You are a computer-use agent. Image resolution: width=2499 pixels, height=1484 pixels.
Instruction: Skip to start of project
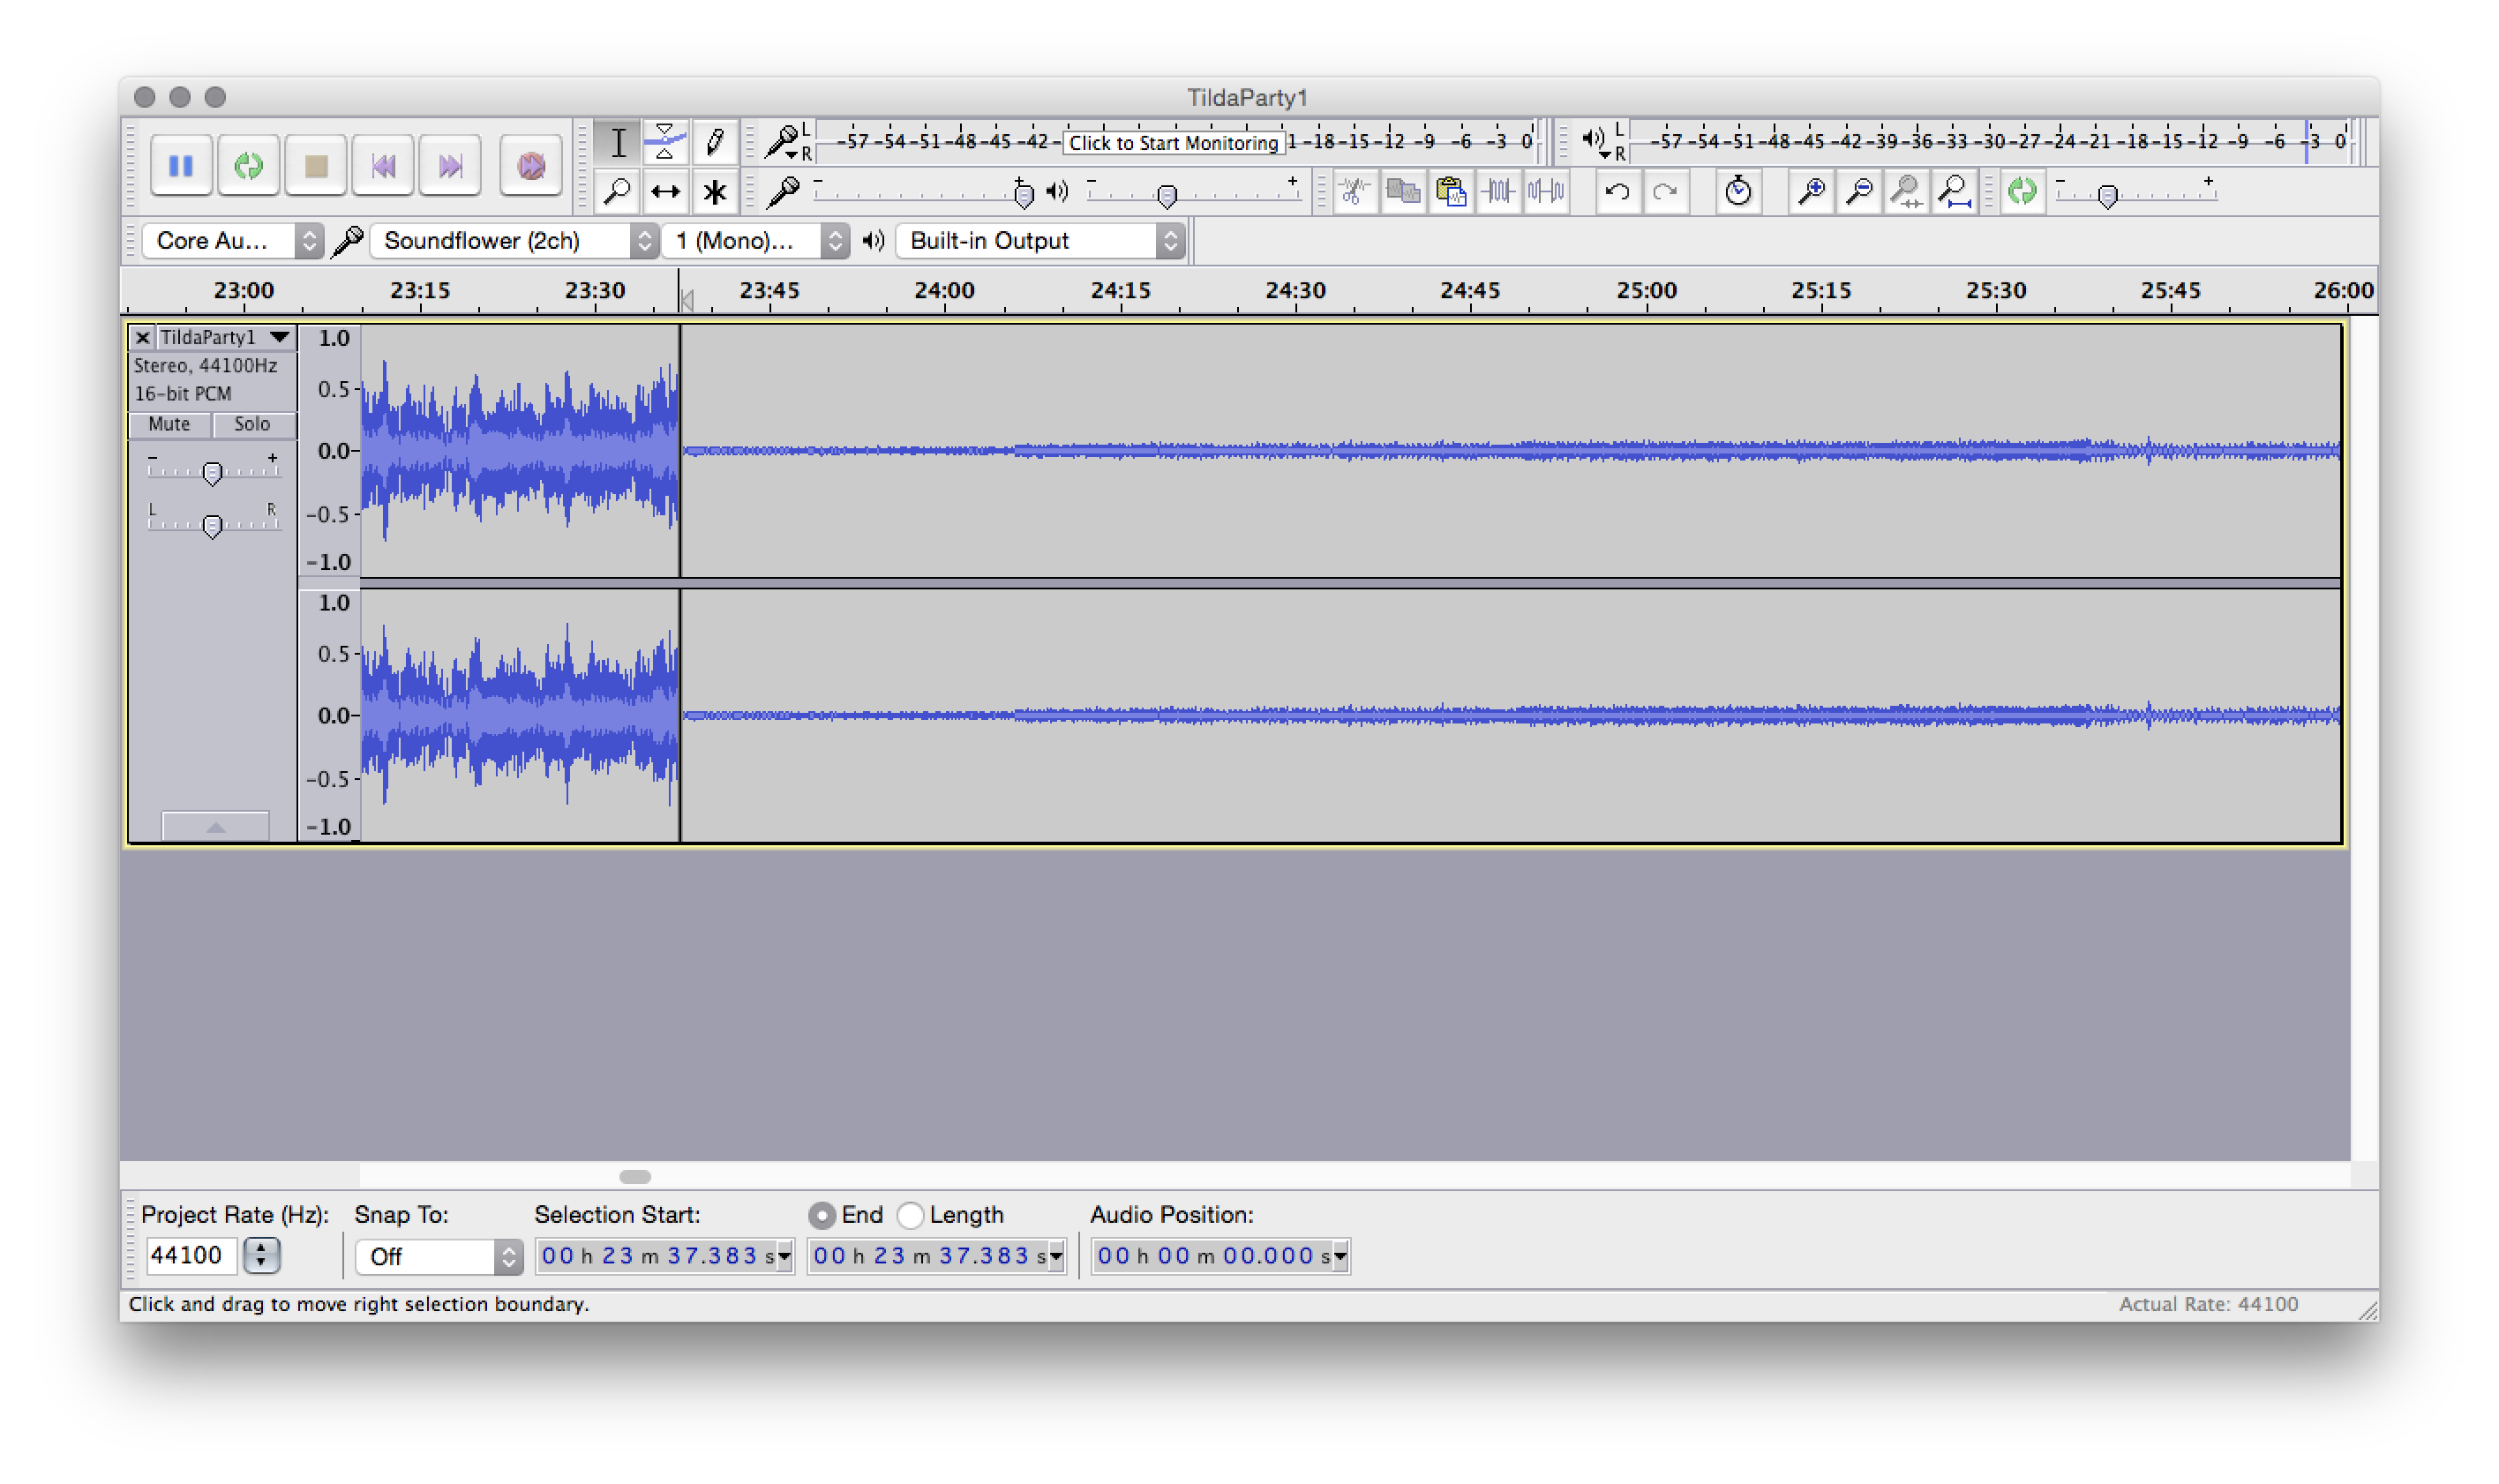pos(383,165)
